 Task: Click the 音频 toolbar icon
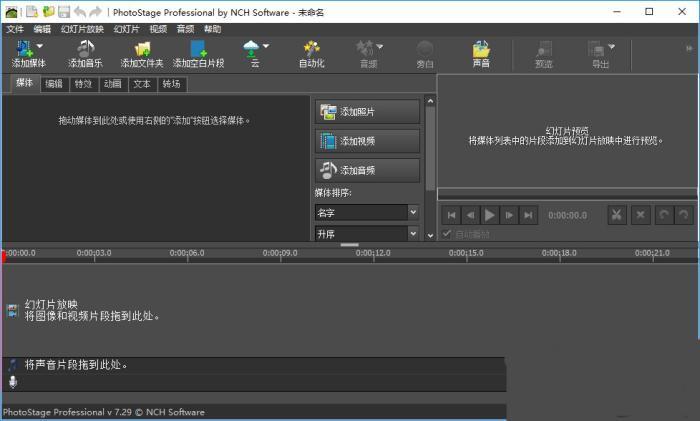click(365, 48)
